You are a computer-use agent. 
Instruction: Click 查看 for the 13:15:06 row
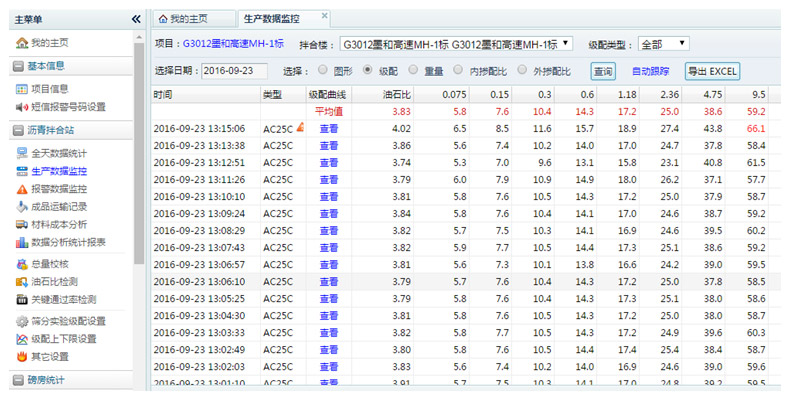[x=329, y=129]
